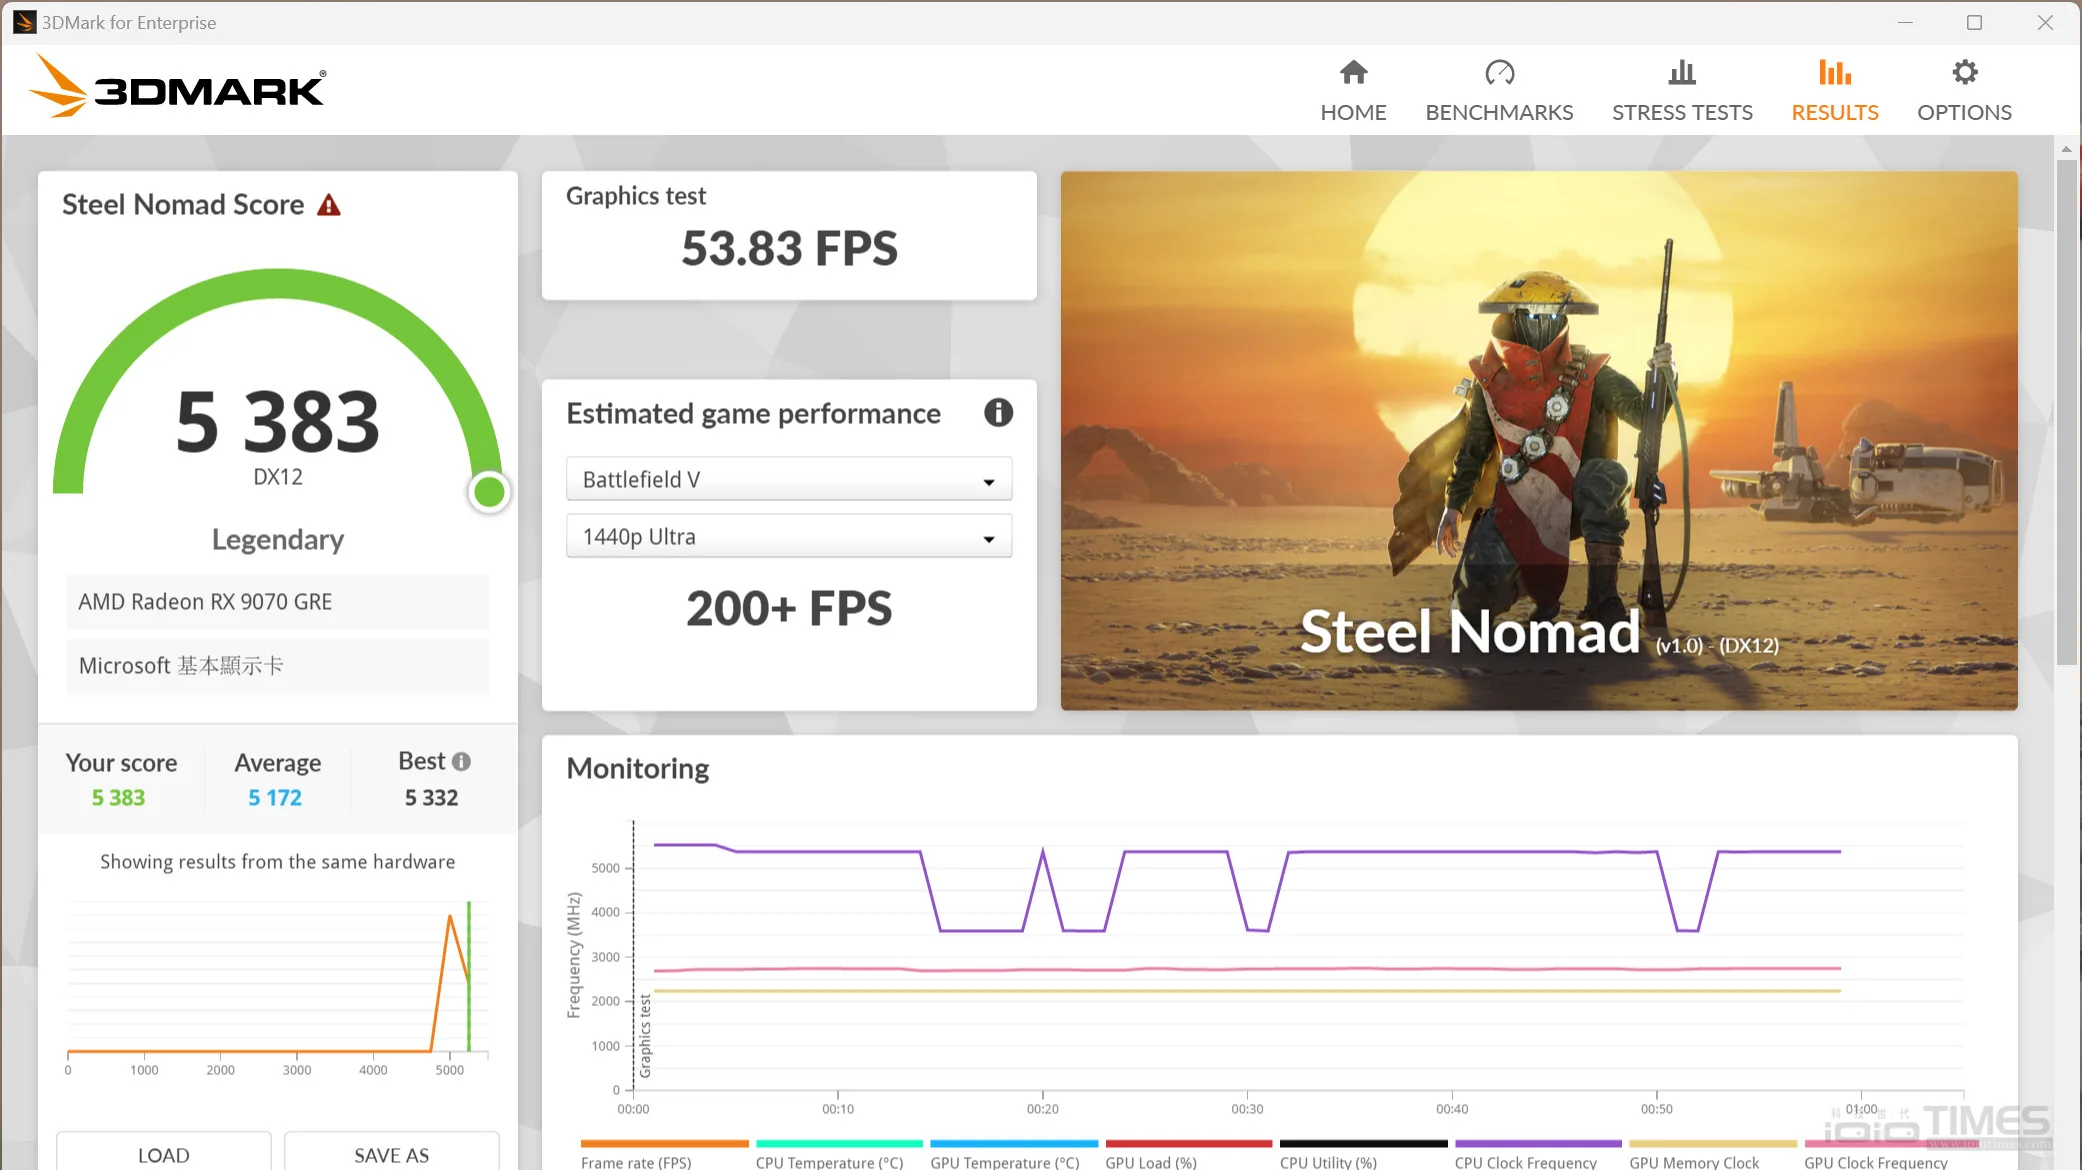Select the AMD Radeon RX 9070 GRE row
Screen dimensions: 2082x1170
(278, 602)
